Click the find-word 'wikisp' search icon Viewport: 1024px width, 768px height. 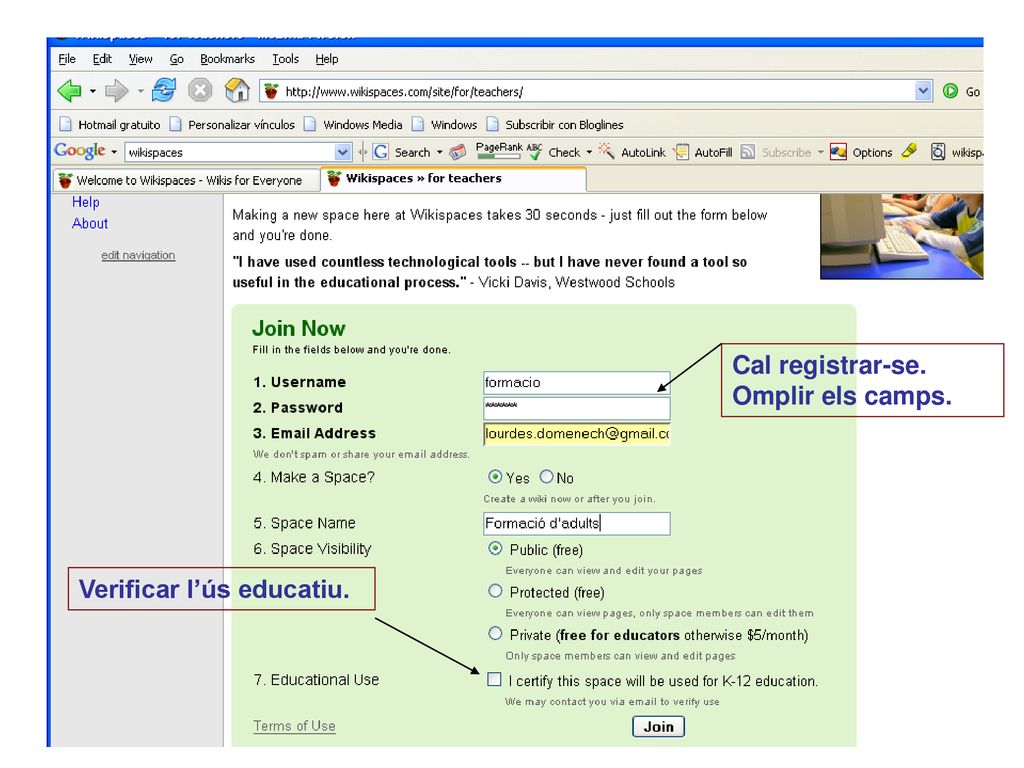[x=938, y=152]
